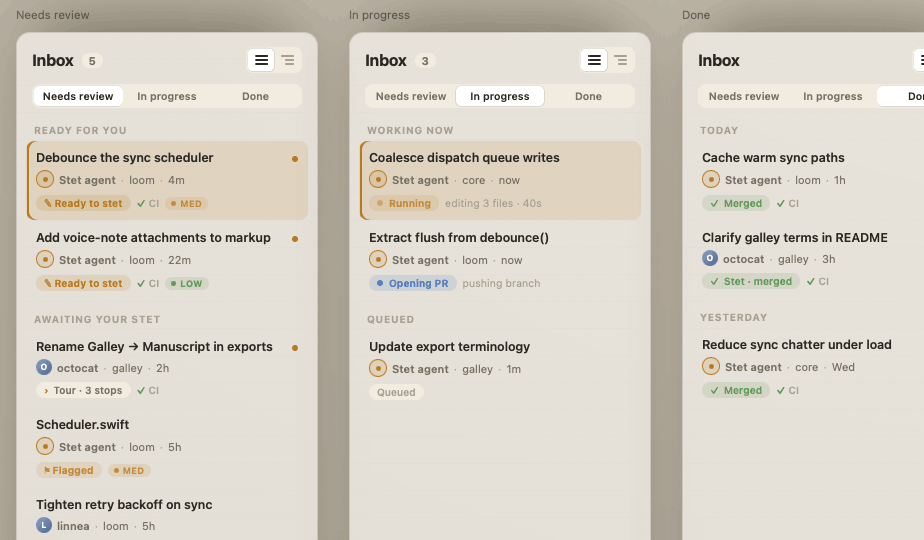Screen dimensions: 924x540
Task: Click item count badge 3 beside Inbox
Action: (425, 61)
